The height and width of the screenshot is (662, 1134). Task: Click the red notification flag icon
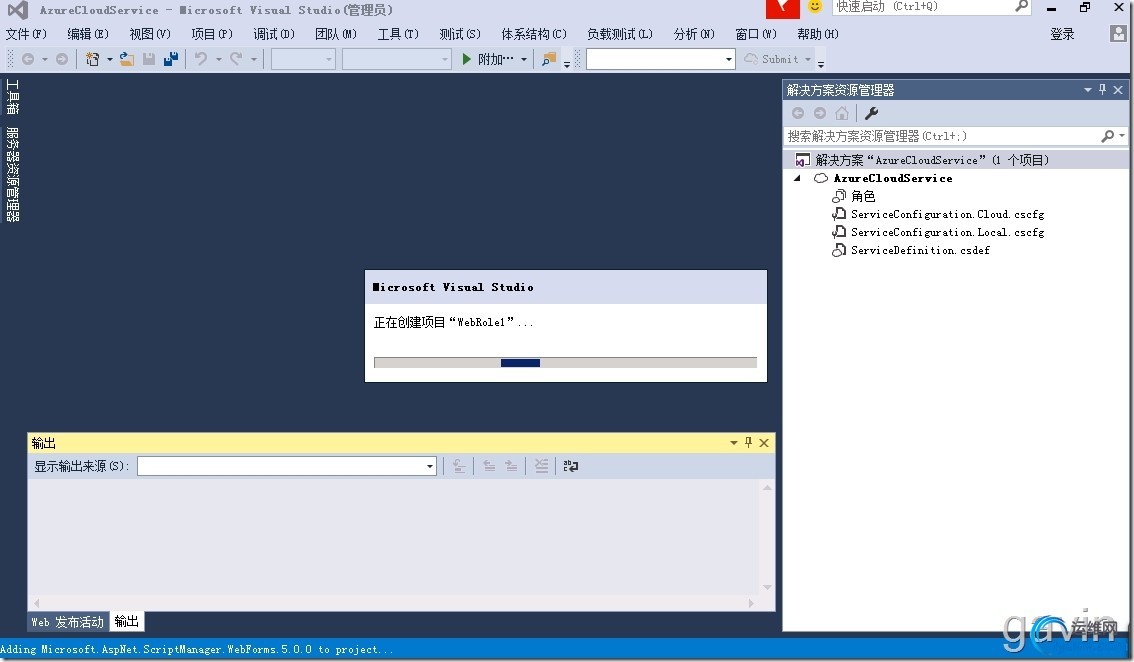(x=783, y=9)
